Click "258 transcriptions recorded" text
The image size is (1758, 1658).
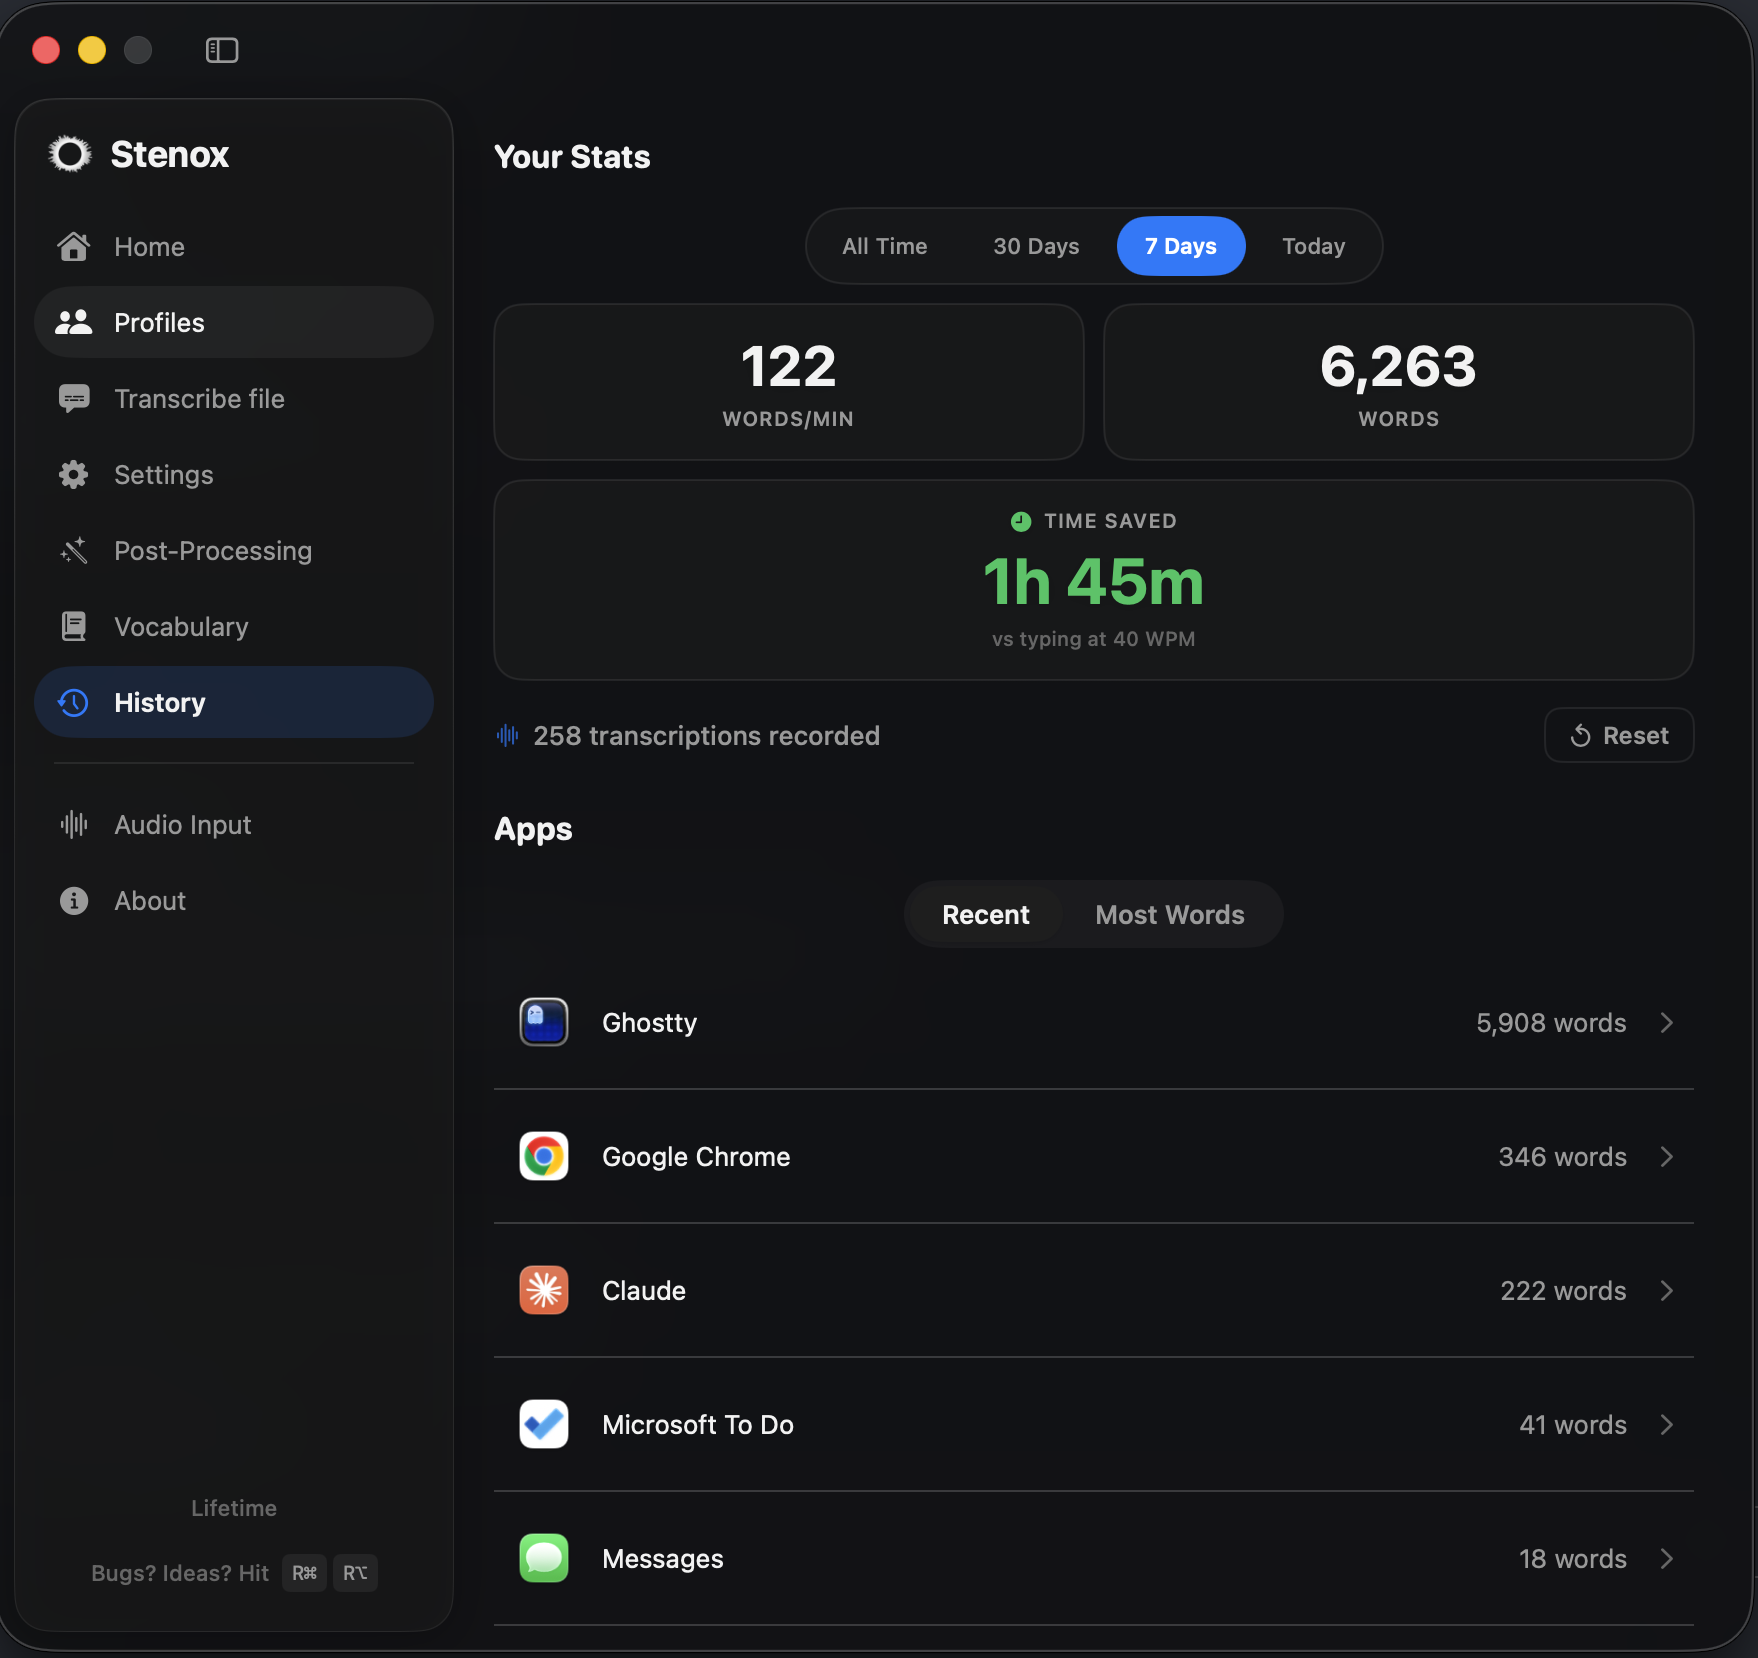point(707,736)
